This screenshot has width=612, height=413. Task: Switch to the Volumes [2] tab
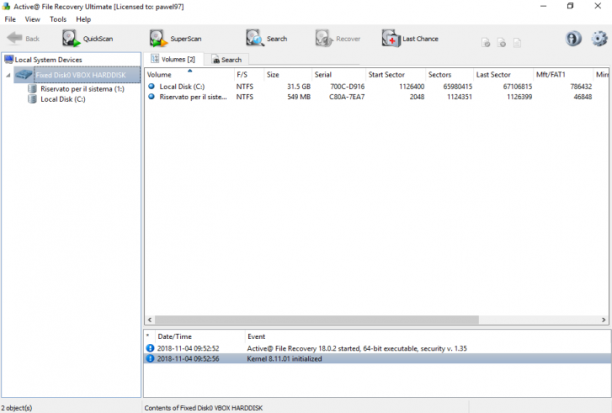(173, 59)
